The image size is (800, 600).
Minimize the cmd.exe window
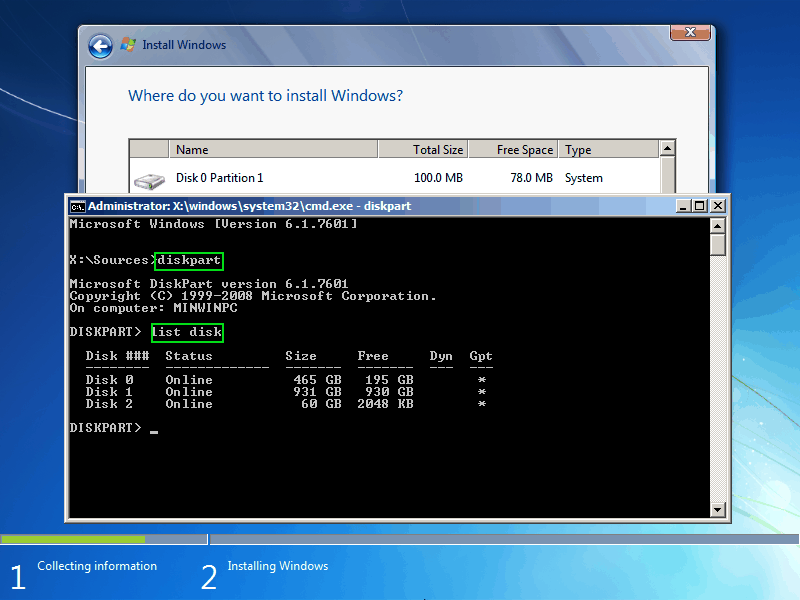(685, 205)
